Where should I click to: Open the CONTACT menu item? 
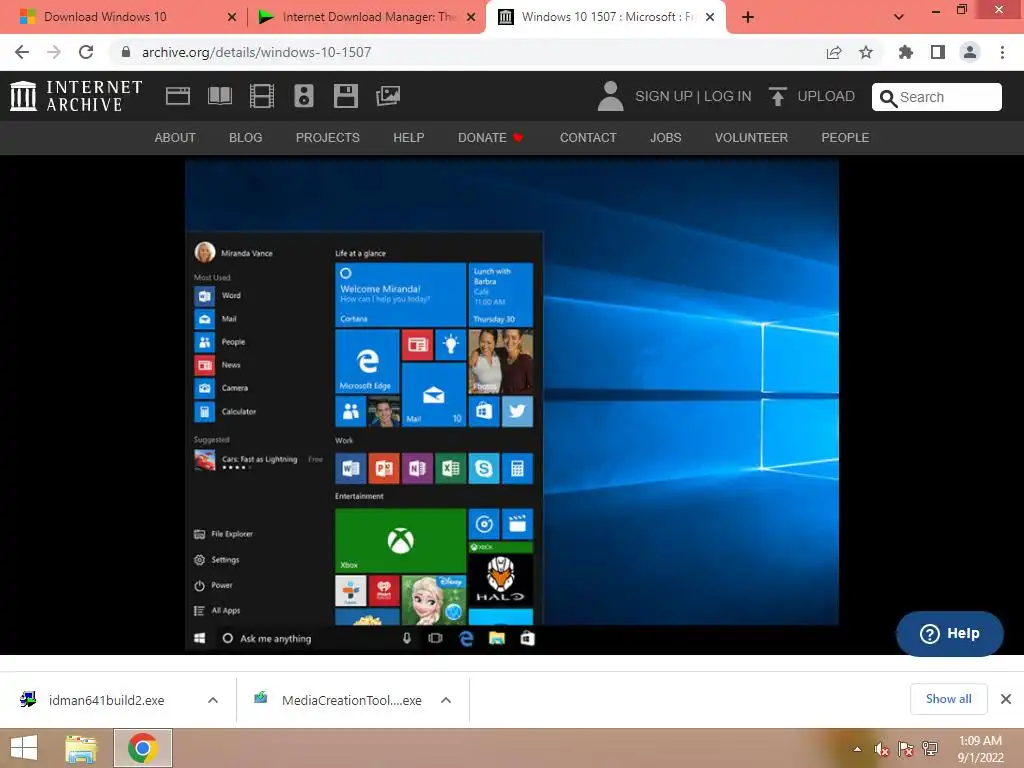[x=588, y=138]
